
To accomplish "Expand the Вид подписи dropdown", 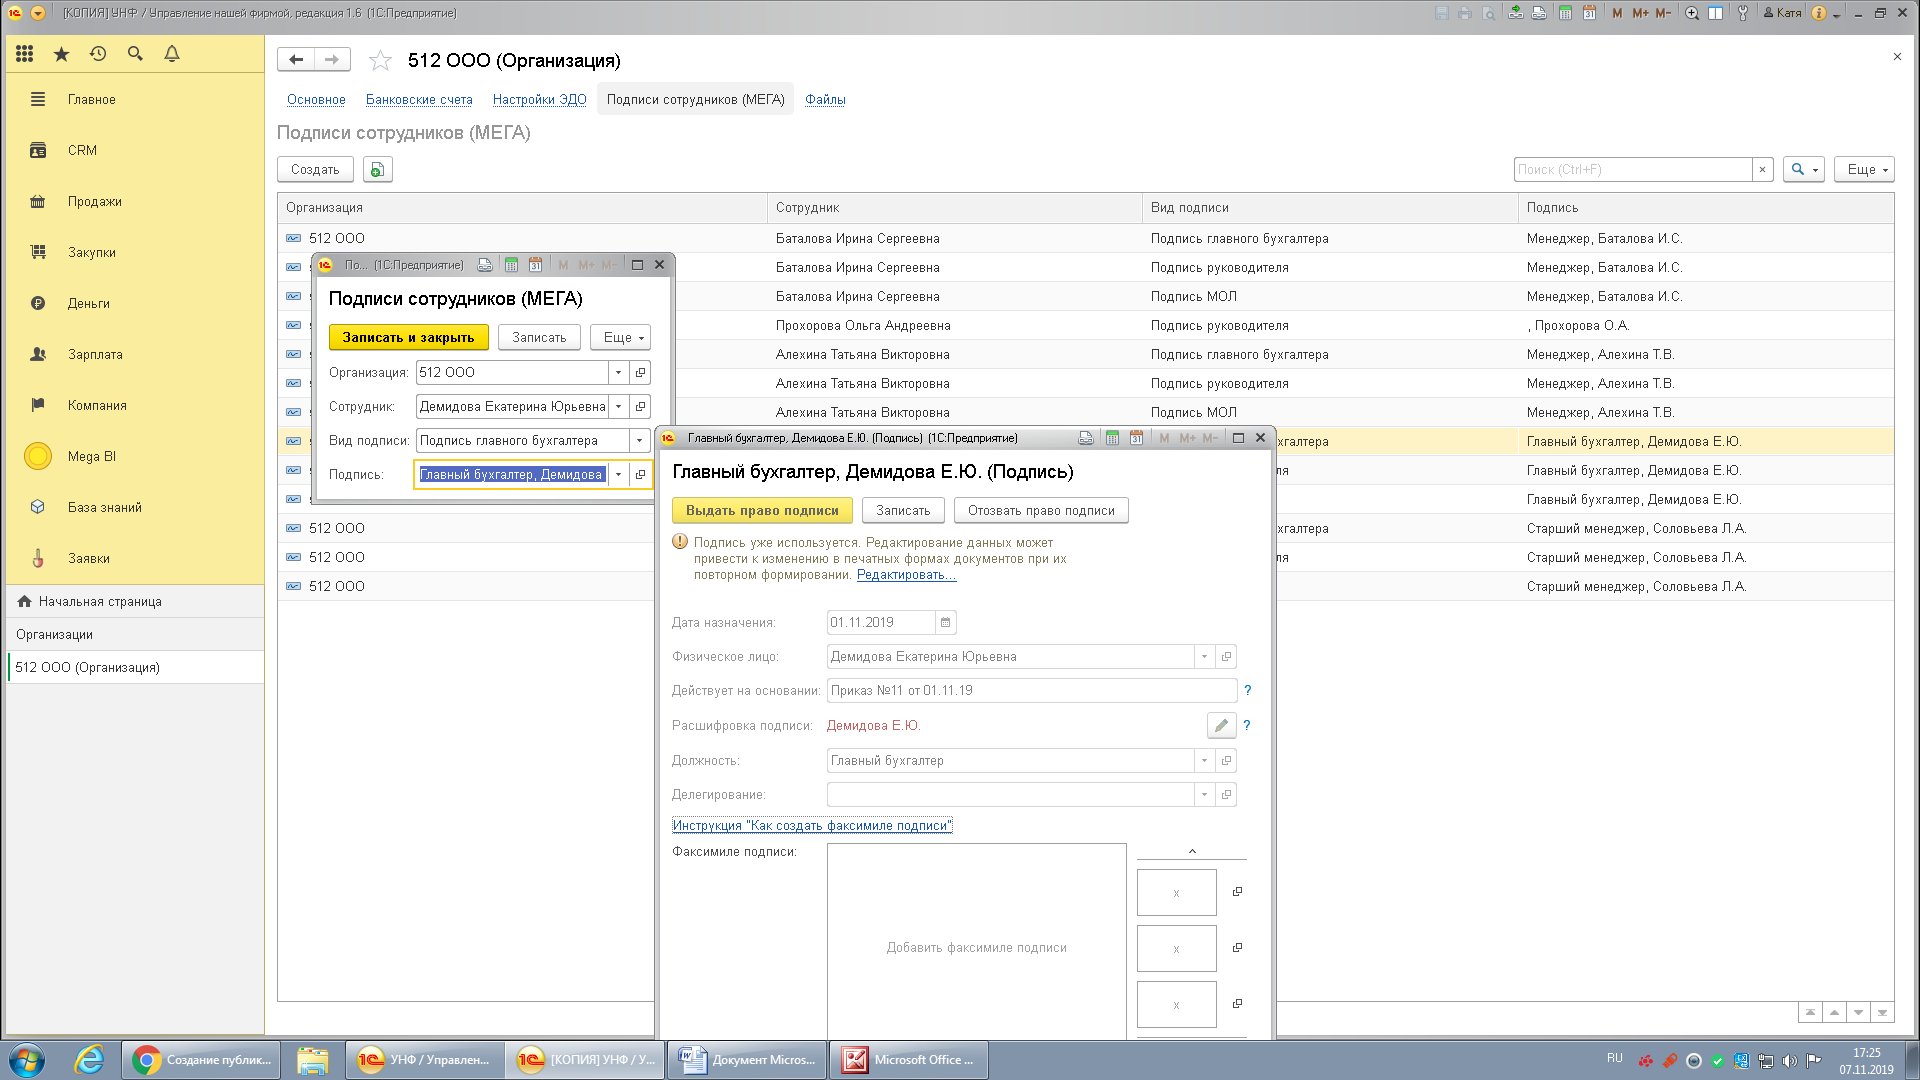I will coord(640,440).
